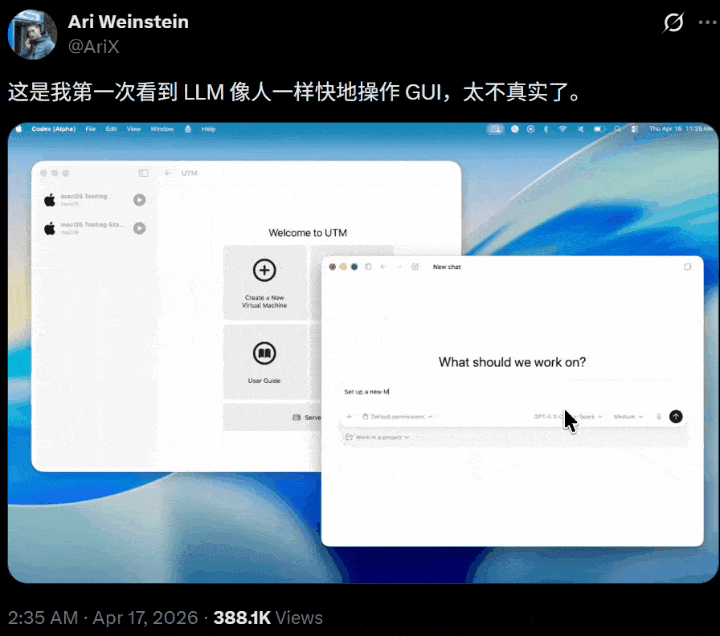Click the plus attach icon in the chat composer

pos(349,416)
